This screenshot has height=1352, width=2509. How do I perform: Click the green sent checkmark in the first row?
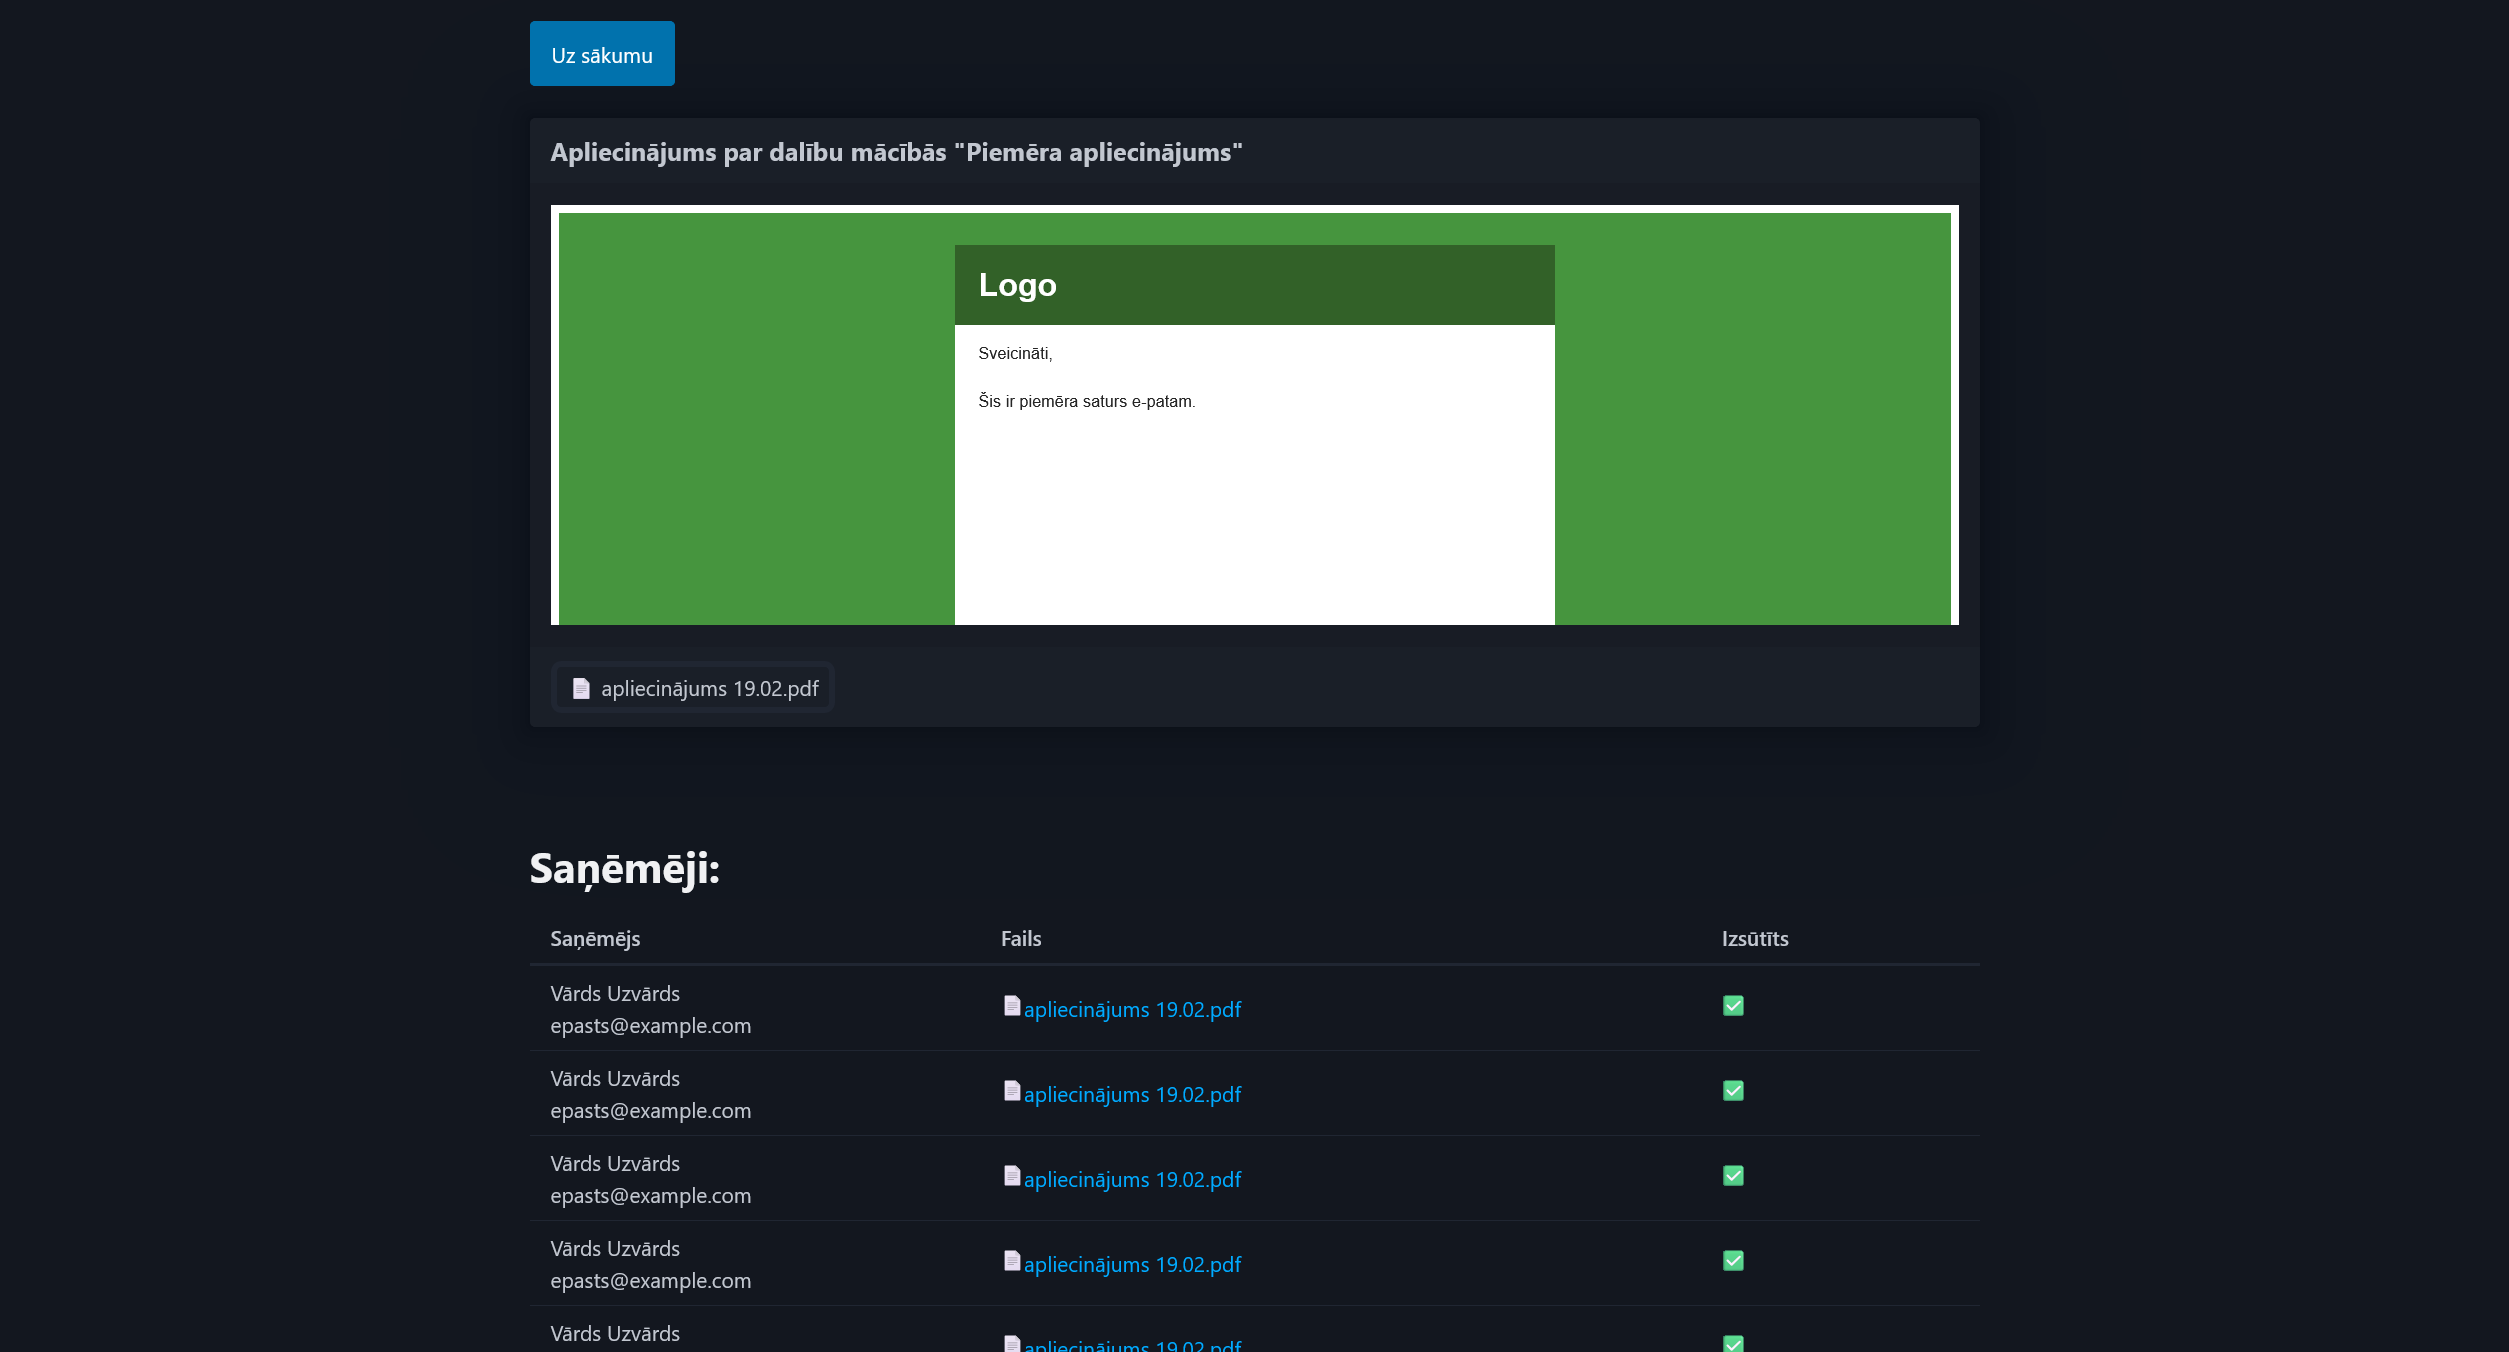coord(1733,1006)
